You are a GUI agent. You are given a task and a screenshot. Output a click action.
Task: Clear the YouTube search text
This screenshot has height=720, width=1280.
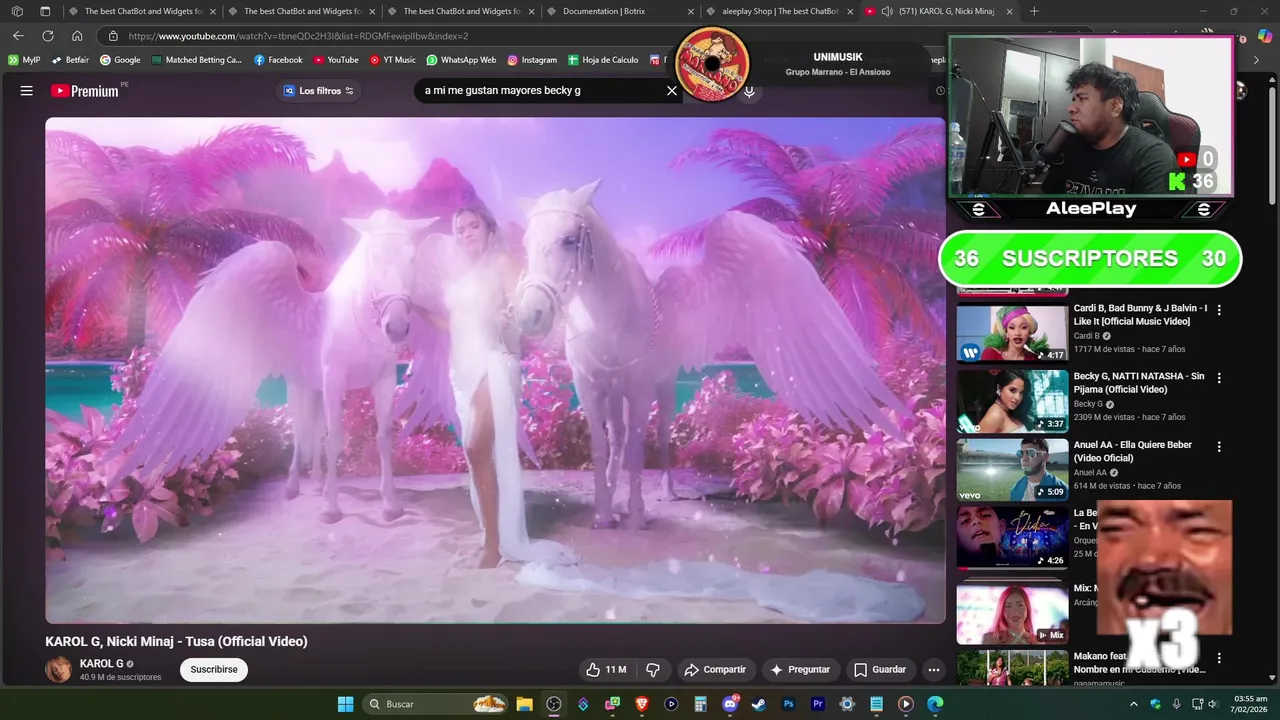coord(672,90)
